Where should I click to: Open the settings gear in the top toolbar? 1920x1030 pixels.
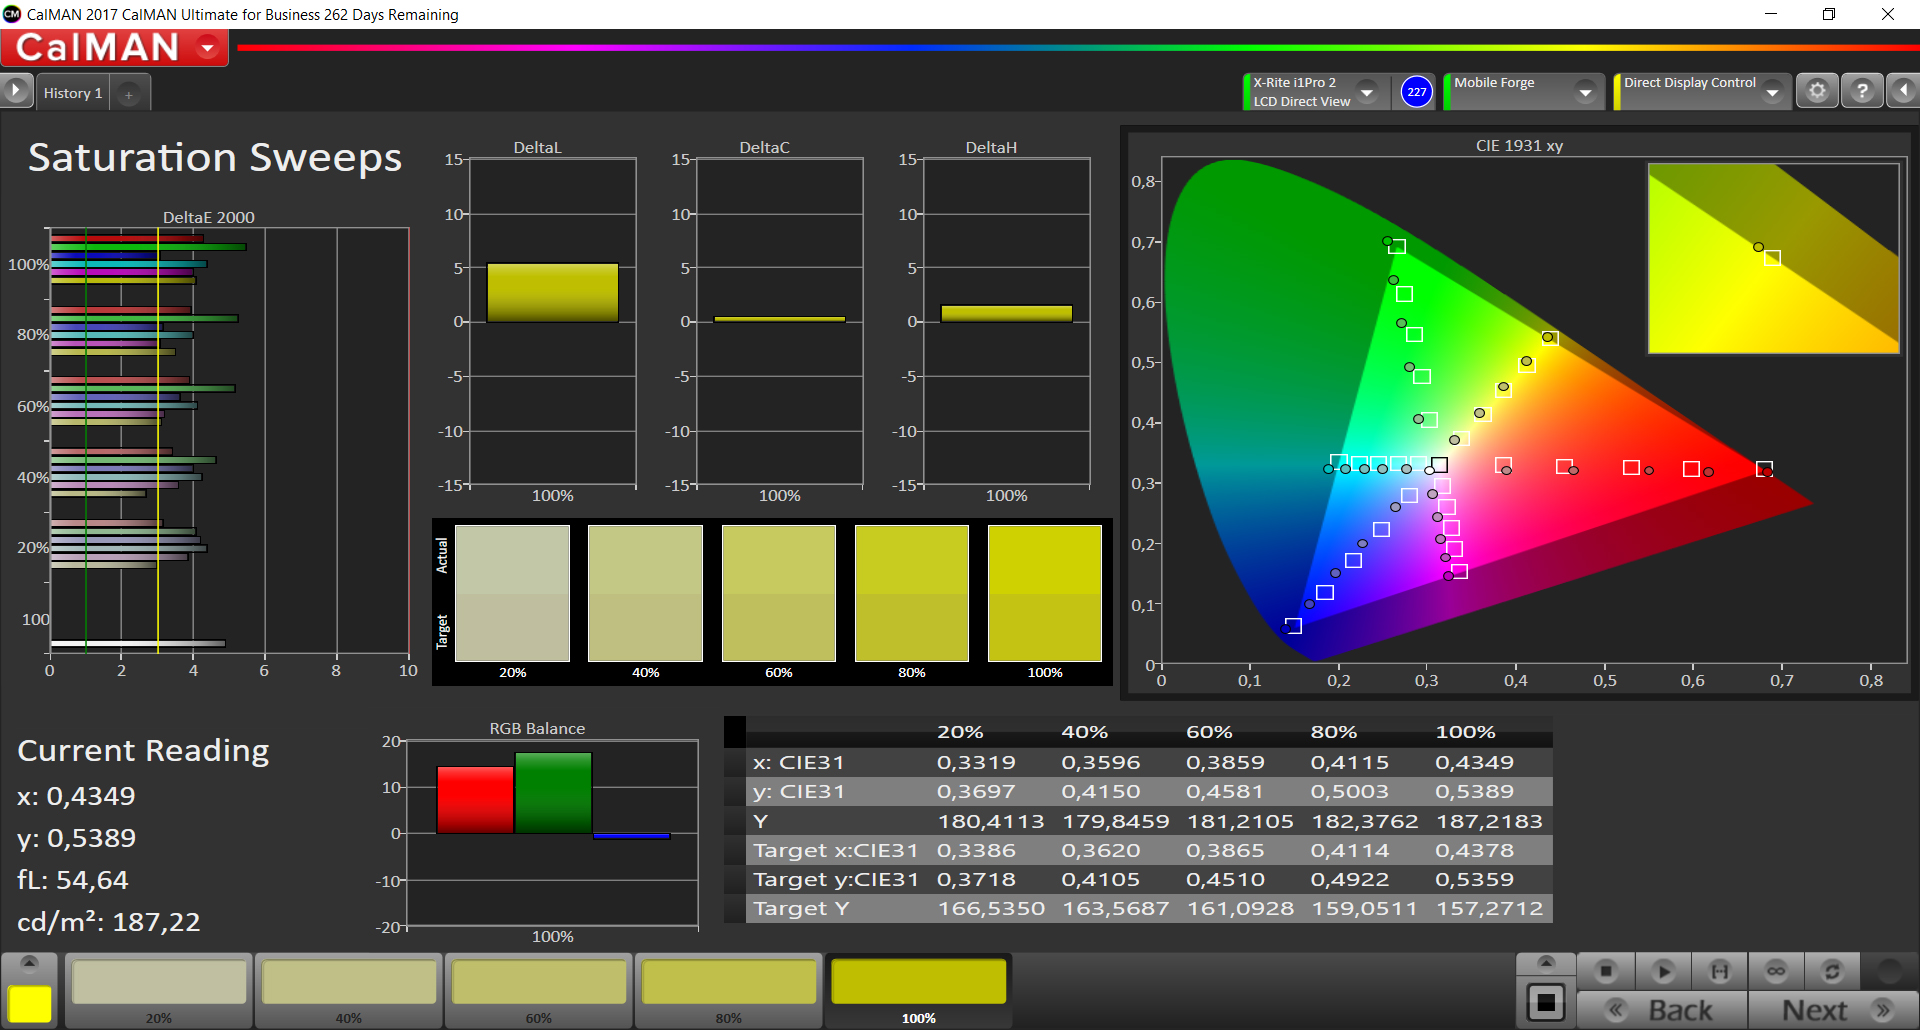[x=1817, y=91]
